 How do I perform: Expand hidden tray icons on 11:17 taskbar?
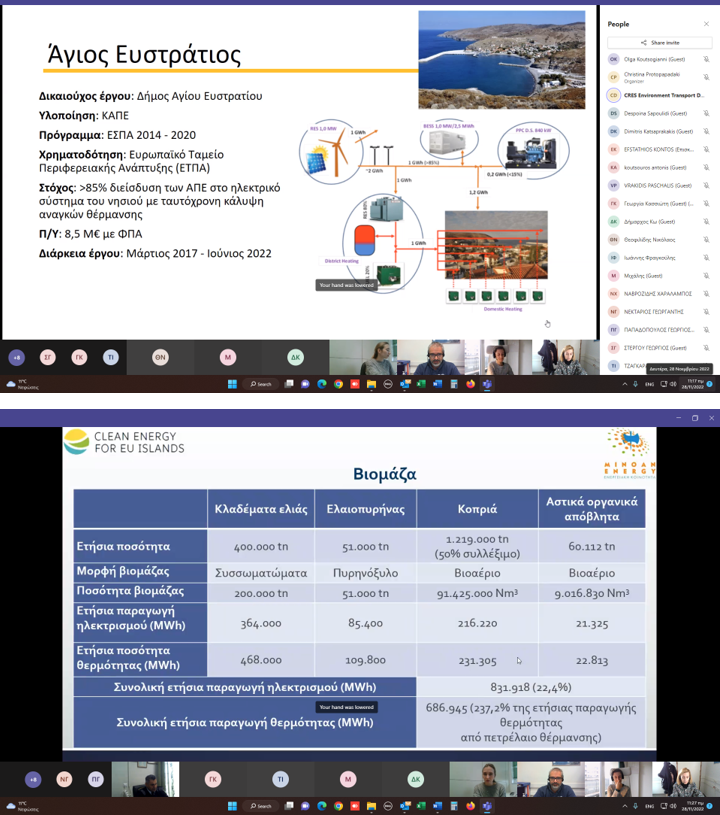click(x=624, y=384)
